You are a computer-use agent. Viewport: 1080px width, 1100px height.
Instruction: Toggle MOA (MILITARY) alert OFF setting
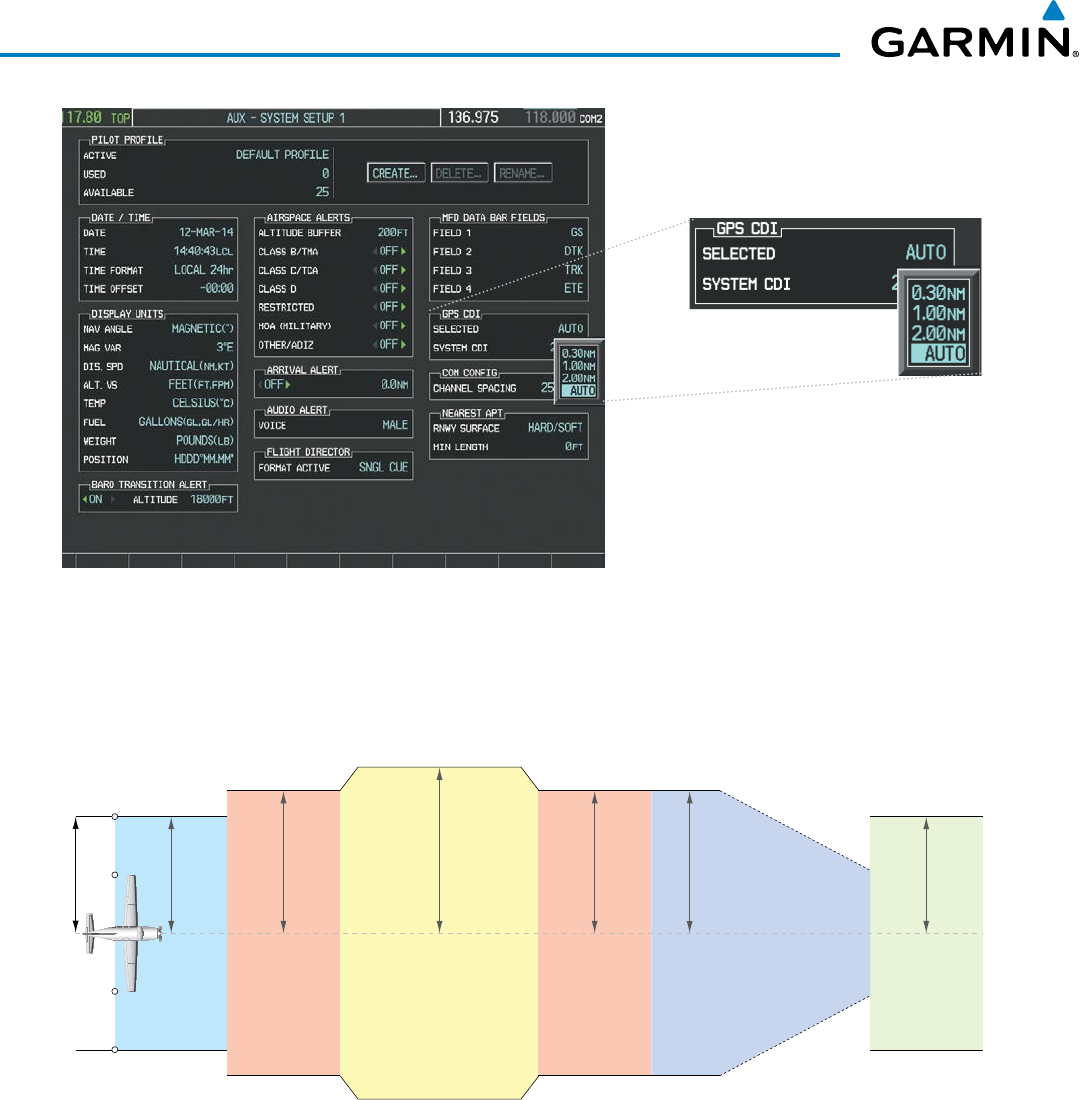pyautogui.click(x=389, y=326)
